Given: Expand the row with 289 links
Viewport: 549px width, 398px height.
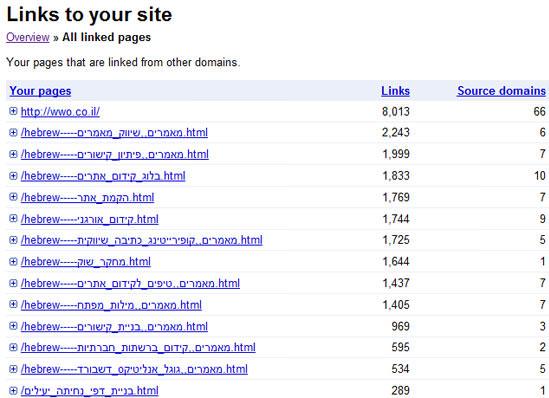Looking at the screenshot, I should click(x=13, y=391).
